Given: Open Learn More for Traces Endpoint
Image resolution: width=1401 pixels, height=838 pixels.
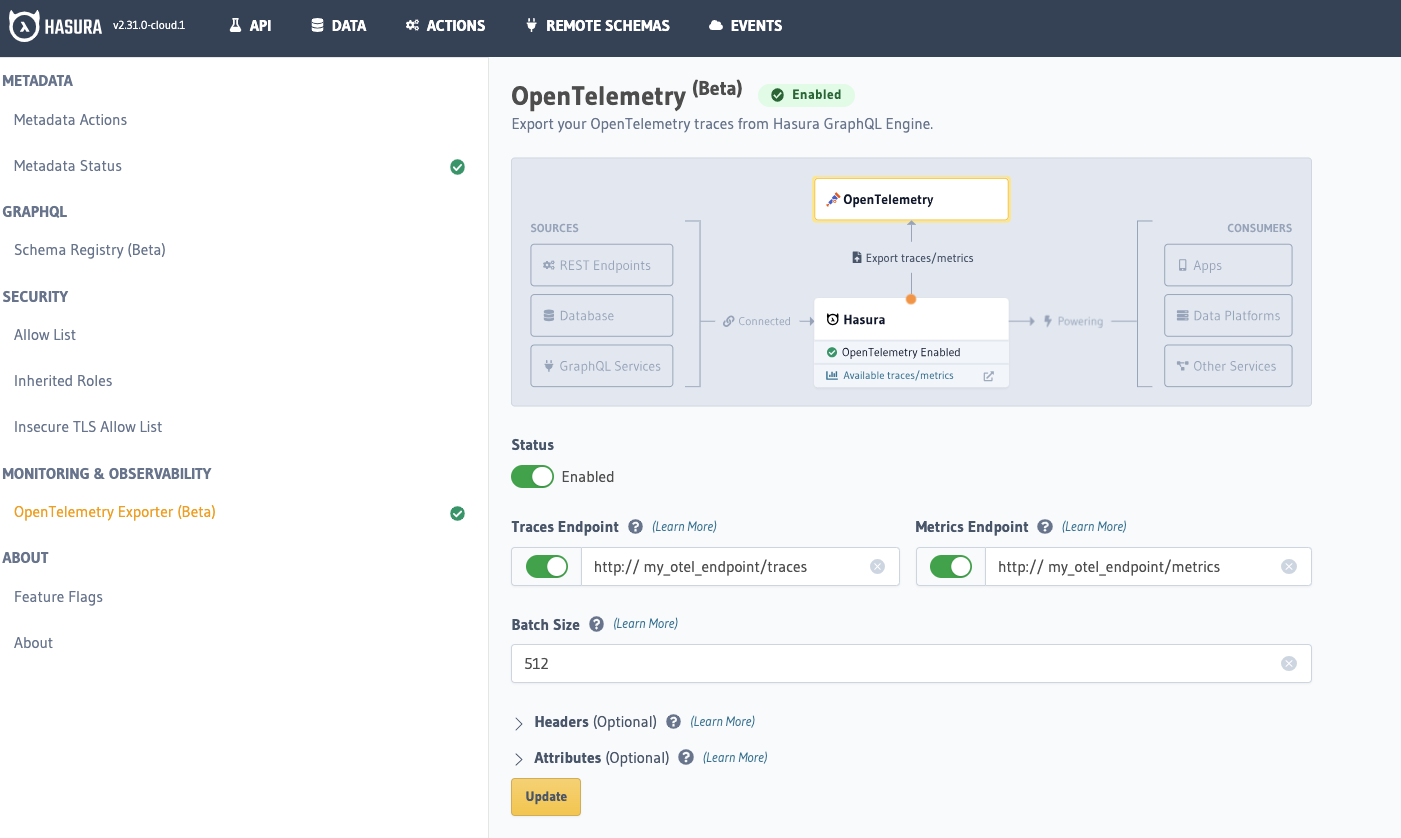Looking at the screenshot, I should pos(684,527).
